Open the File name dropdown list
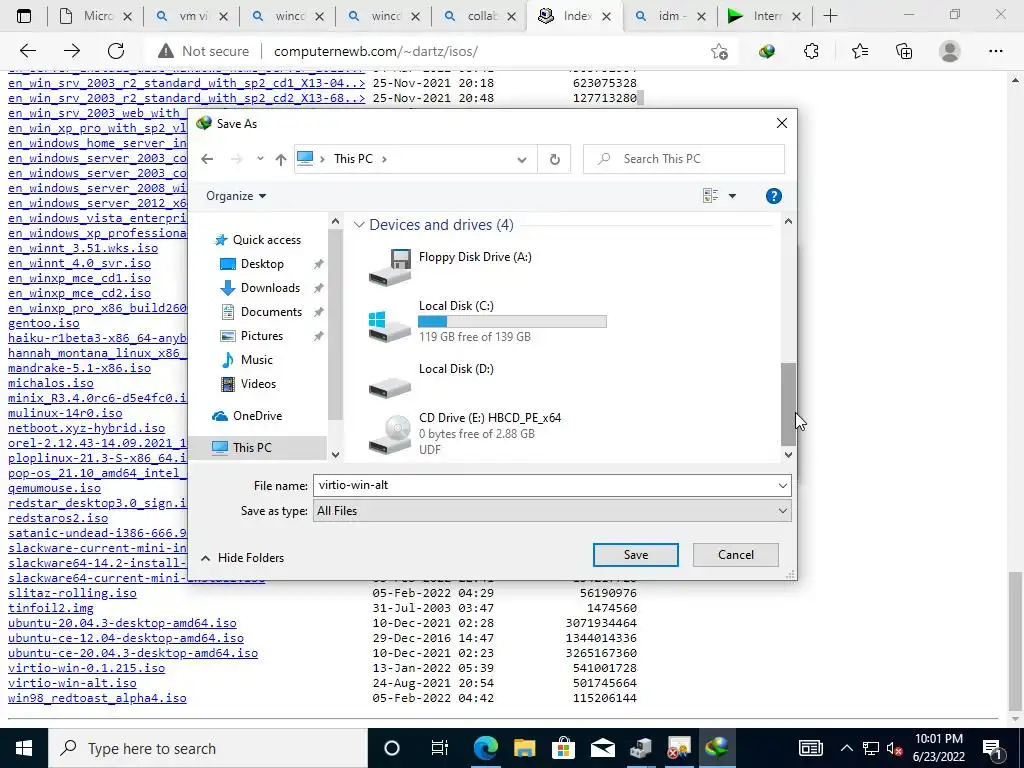 tap(782, 485)
